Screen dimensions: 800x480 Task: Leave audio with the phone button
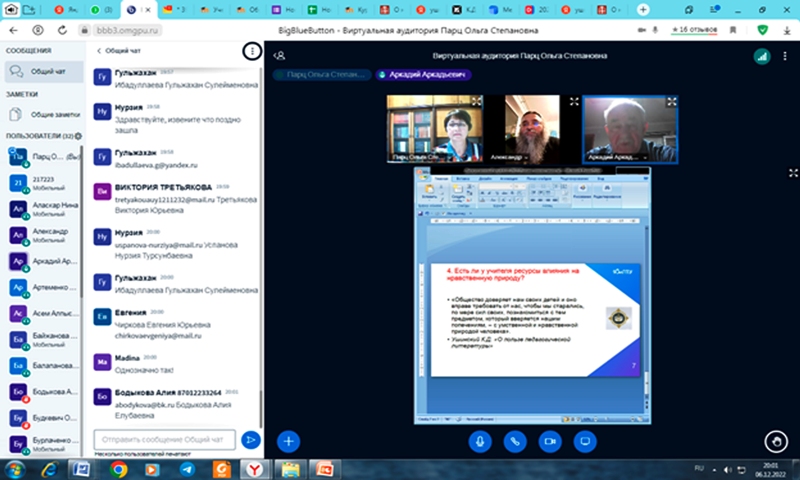(x=515, y=441)
